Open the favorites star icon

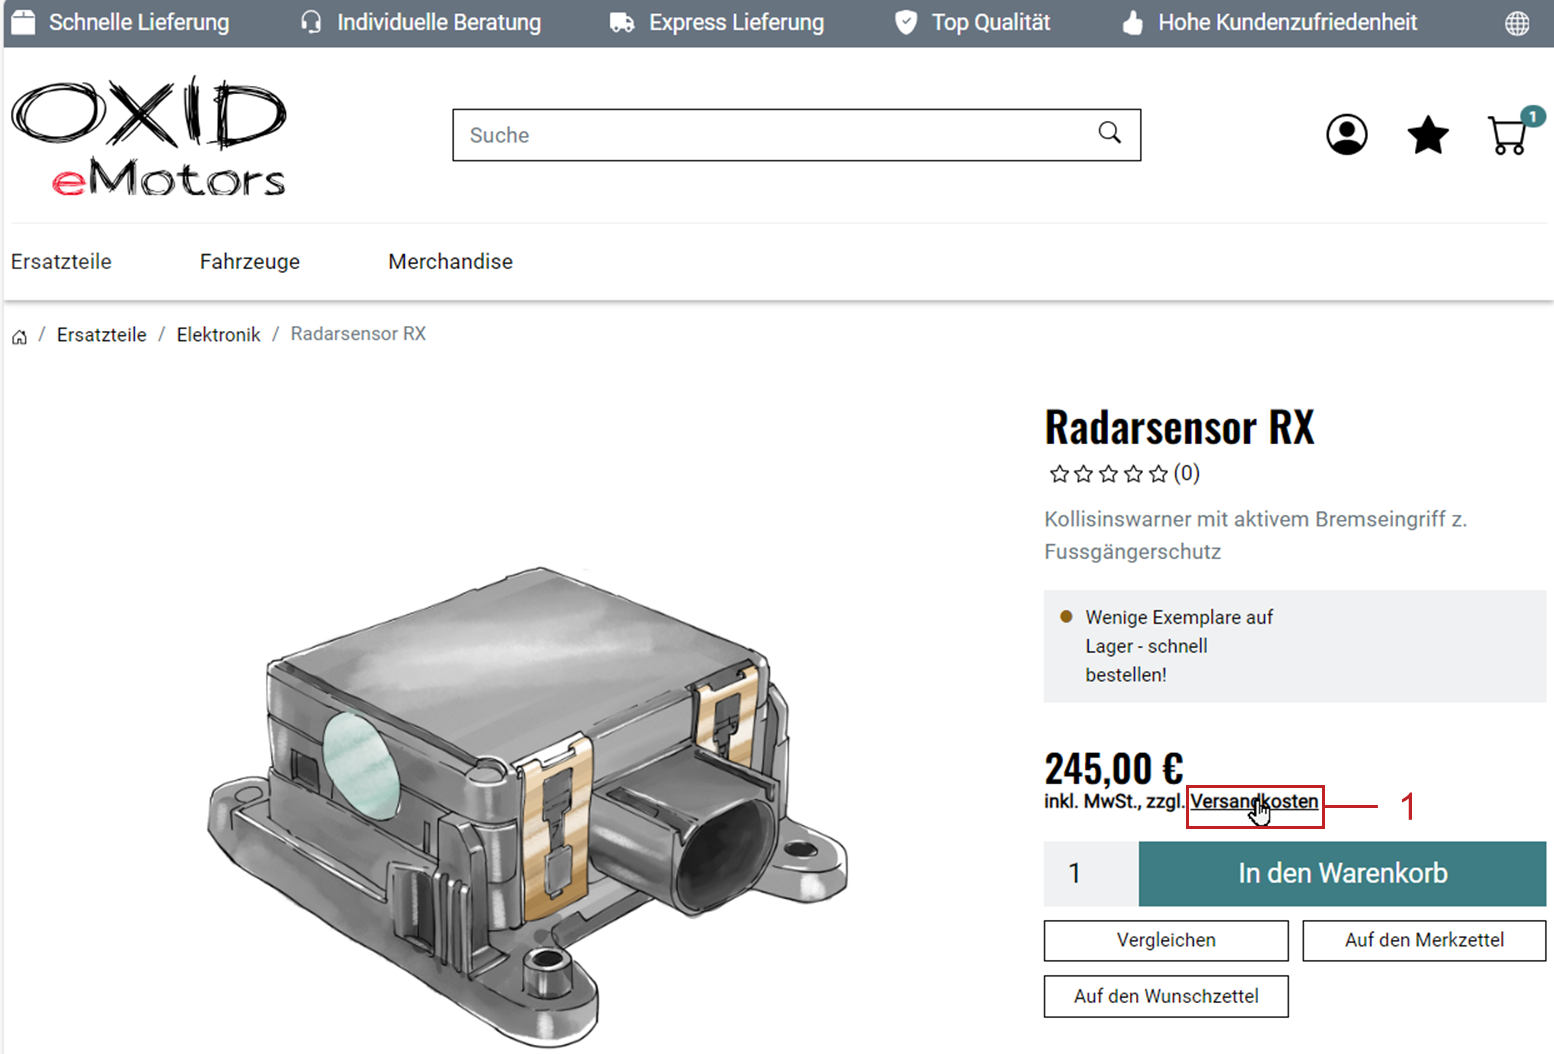1427,135
